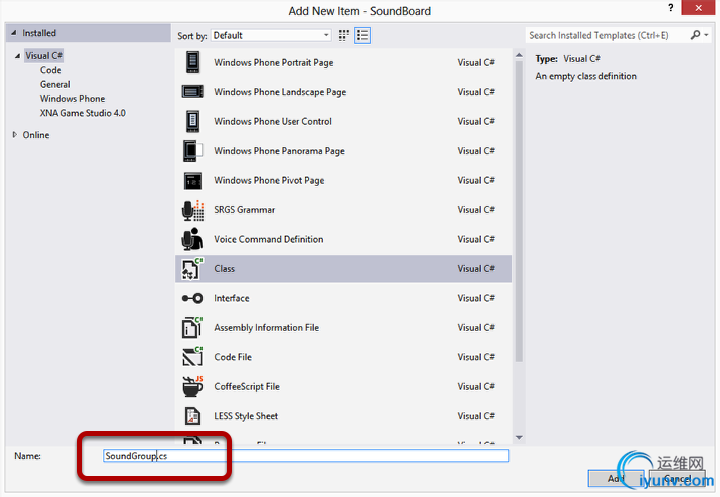Select the Windows Phone Pivot Page icon
This screenshot has width=720, height=497.
(192, 181)
